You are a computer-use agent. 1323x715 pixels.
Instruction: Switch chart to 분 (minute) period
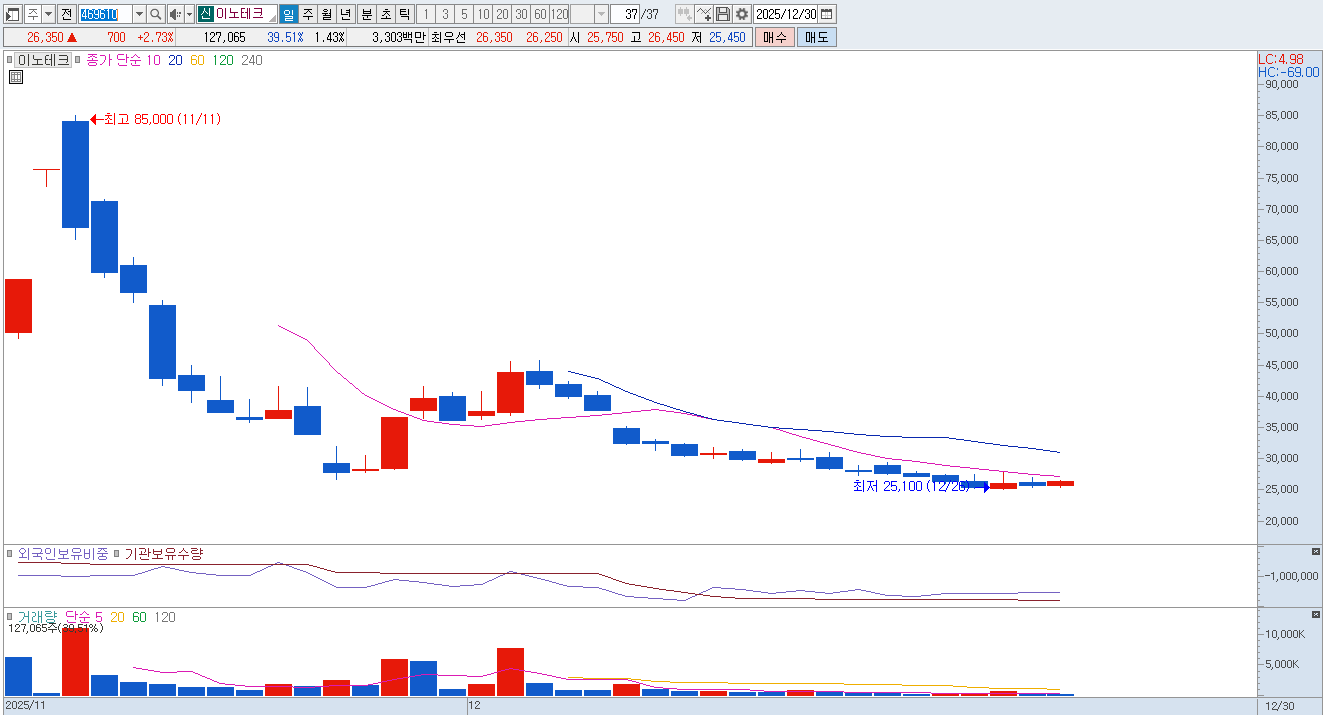coord(366,14)
